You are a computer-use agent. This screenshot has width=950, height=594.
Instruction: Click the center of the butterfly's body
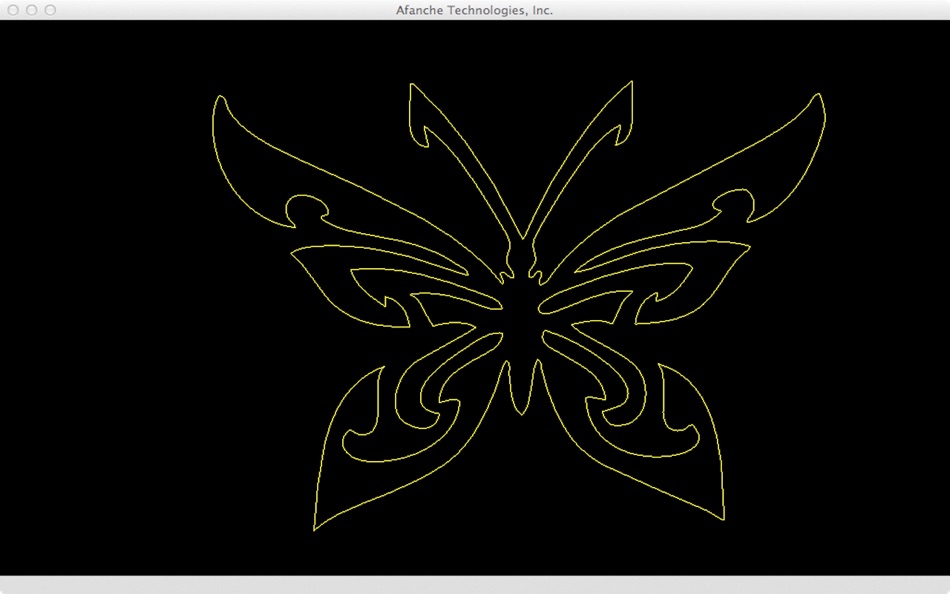point(522,321)
